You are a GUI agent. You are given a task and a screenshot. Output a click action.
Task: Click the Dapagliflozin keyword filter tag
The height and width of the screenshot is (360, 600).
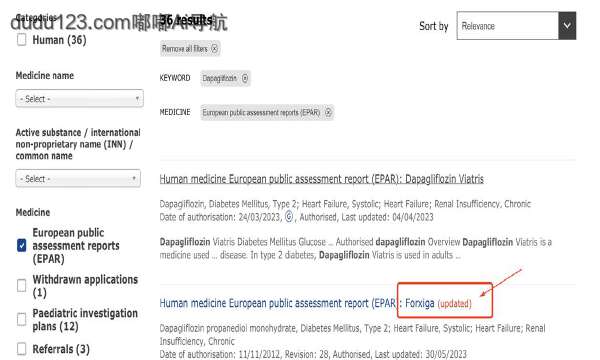click(225, 78)
